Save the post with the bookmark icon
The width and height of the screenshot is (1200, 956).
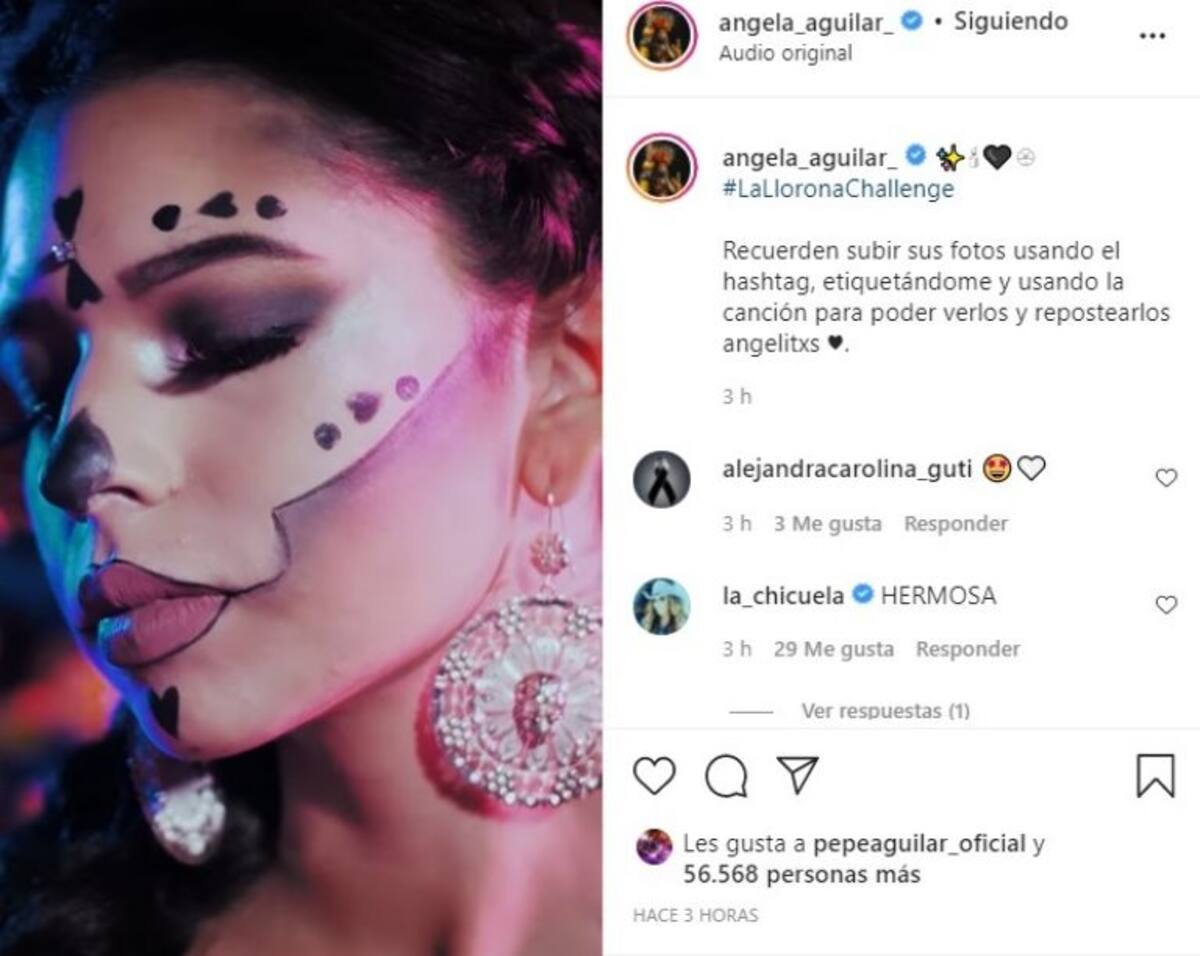[1155, 775]
